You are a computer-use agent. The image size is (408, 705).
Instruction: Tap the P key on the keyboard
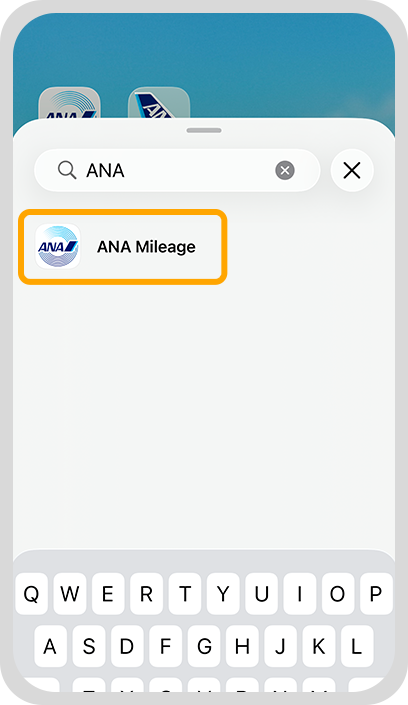point(376,594)
